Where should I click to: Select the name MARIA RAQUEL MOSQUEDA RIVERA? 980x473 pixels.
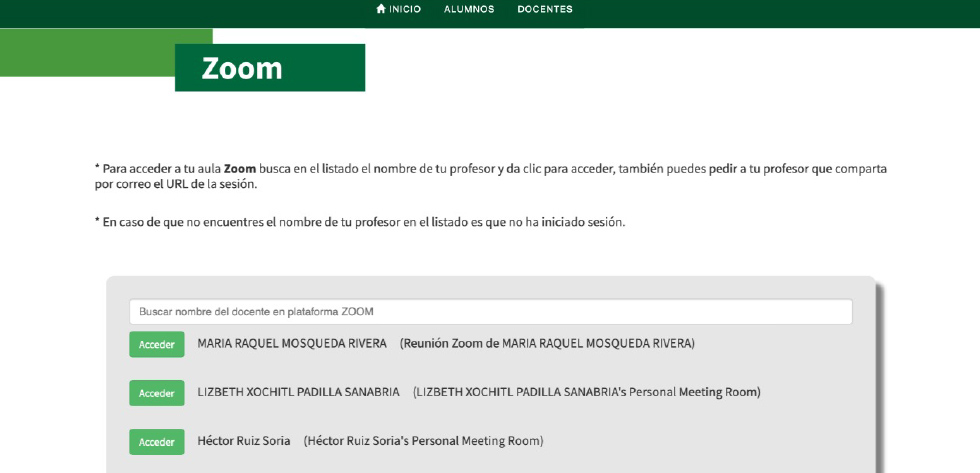[292, 344]
